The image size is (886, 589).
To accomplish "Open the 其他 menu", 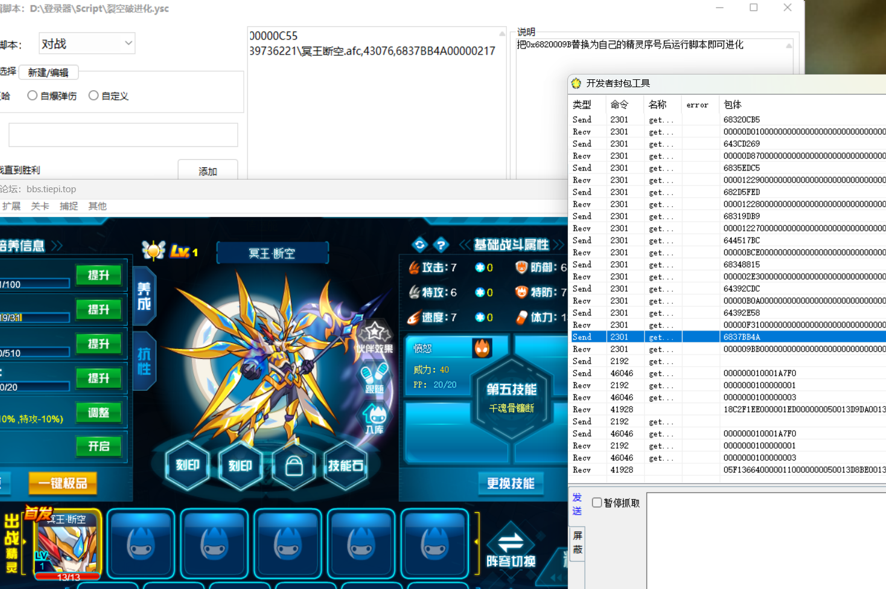I will [97, 206].
